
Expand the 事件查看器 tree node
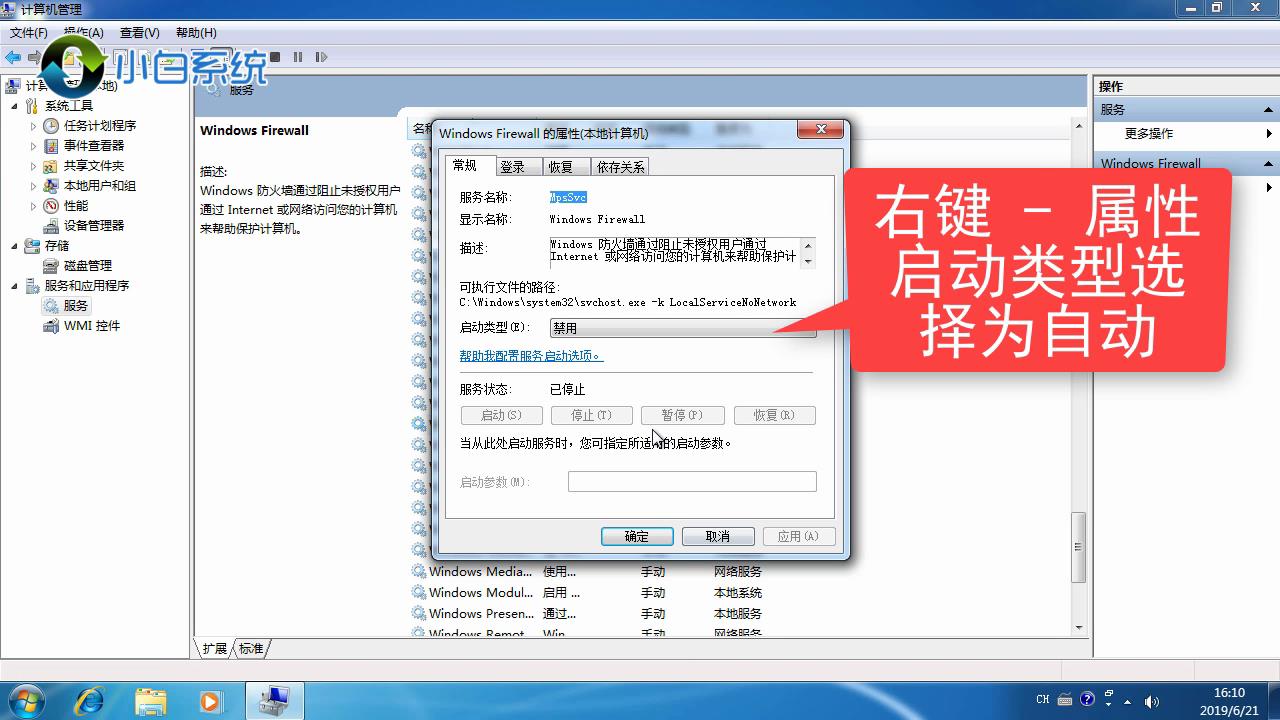pyautogui.click(x=33, y=146)
